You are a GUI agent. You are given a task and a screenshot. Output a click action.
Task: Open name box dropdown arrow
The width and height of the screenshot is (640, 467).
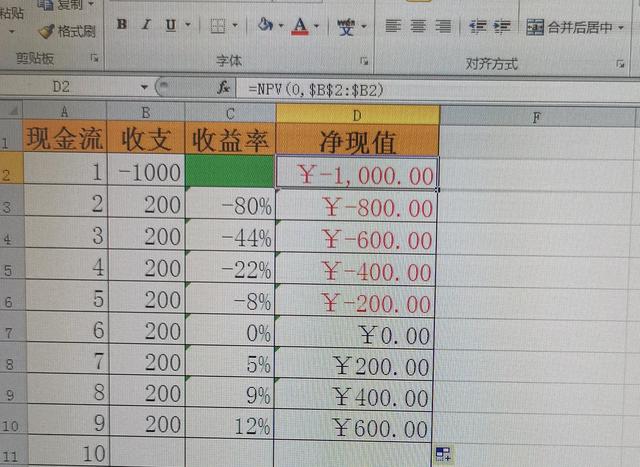point(144,87)
